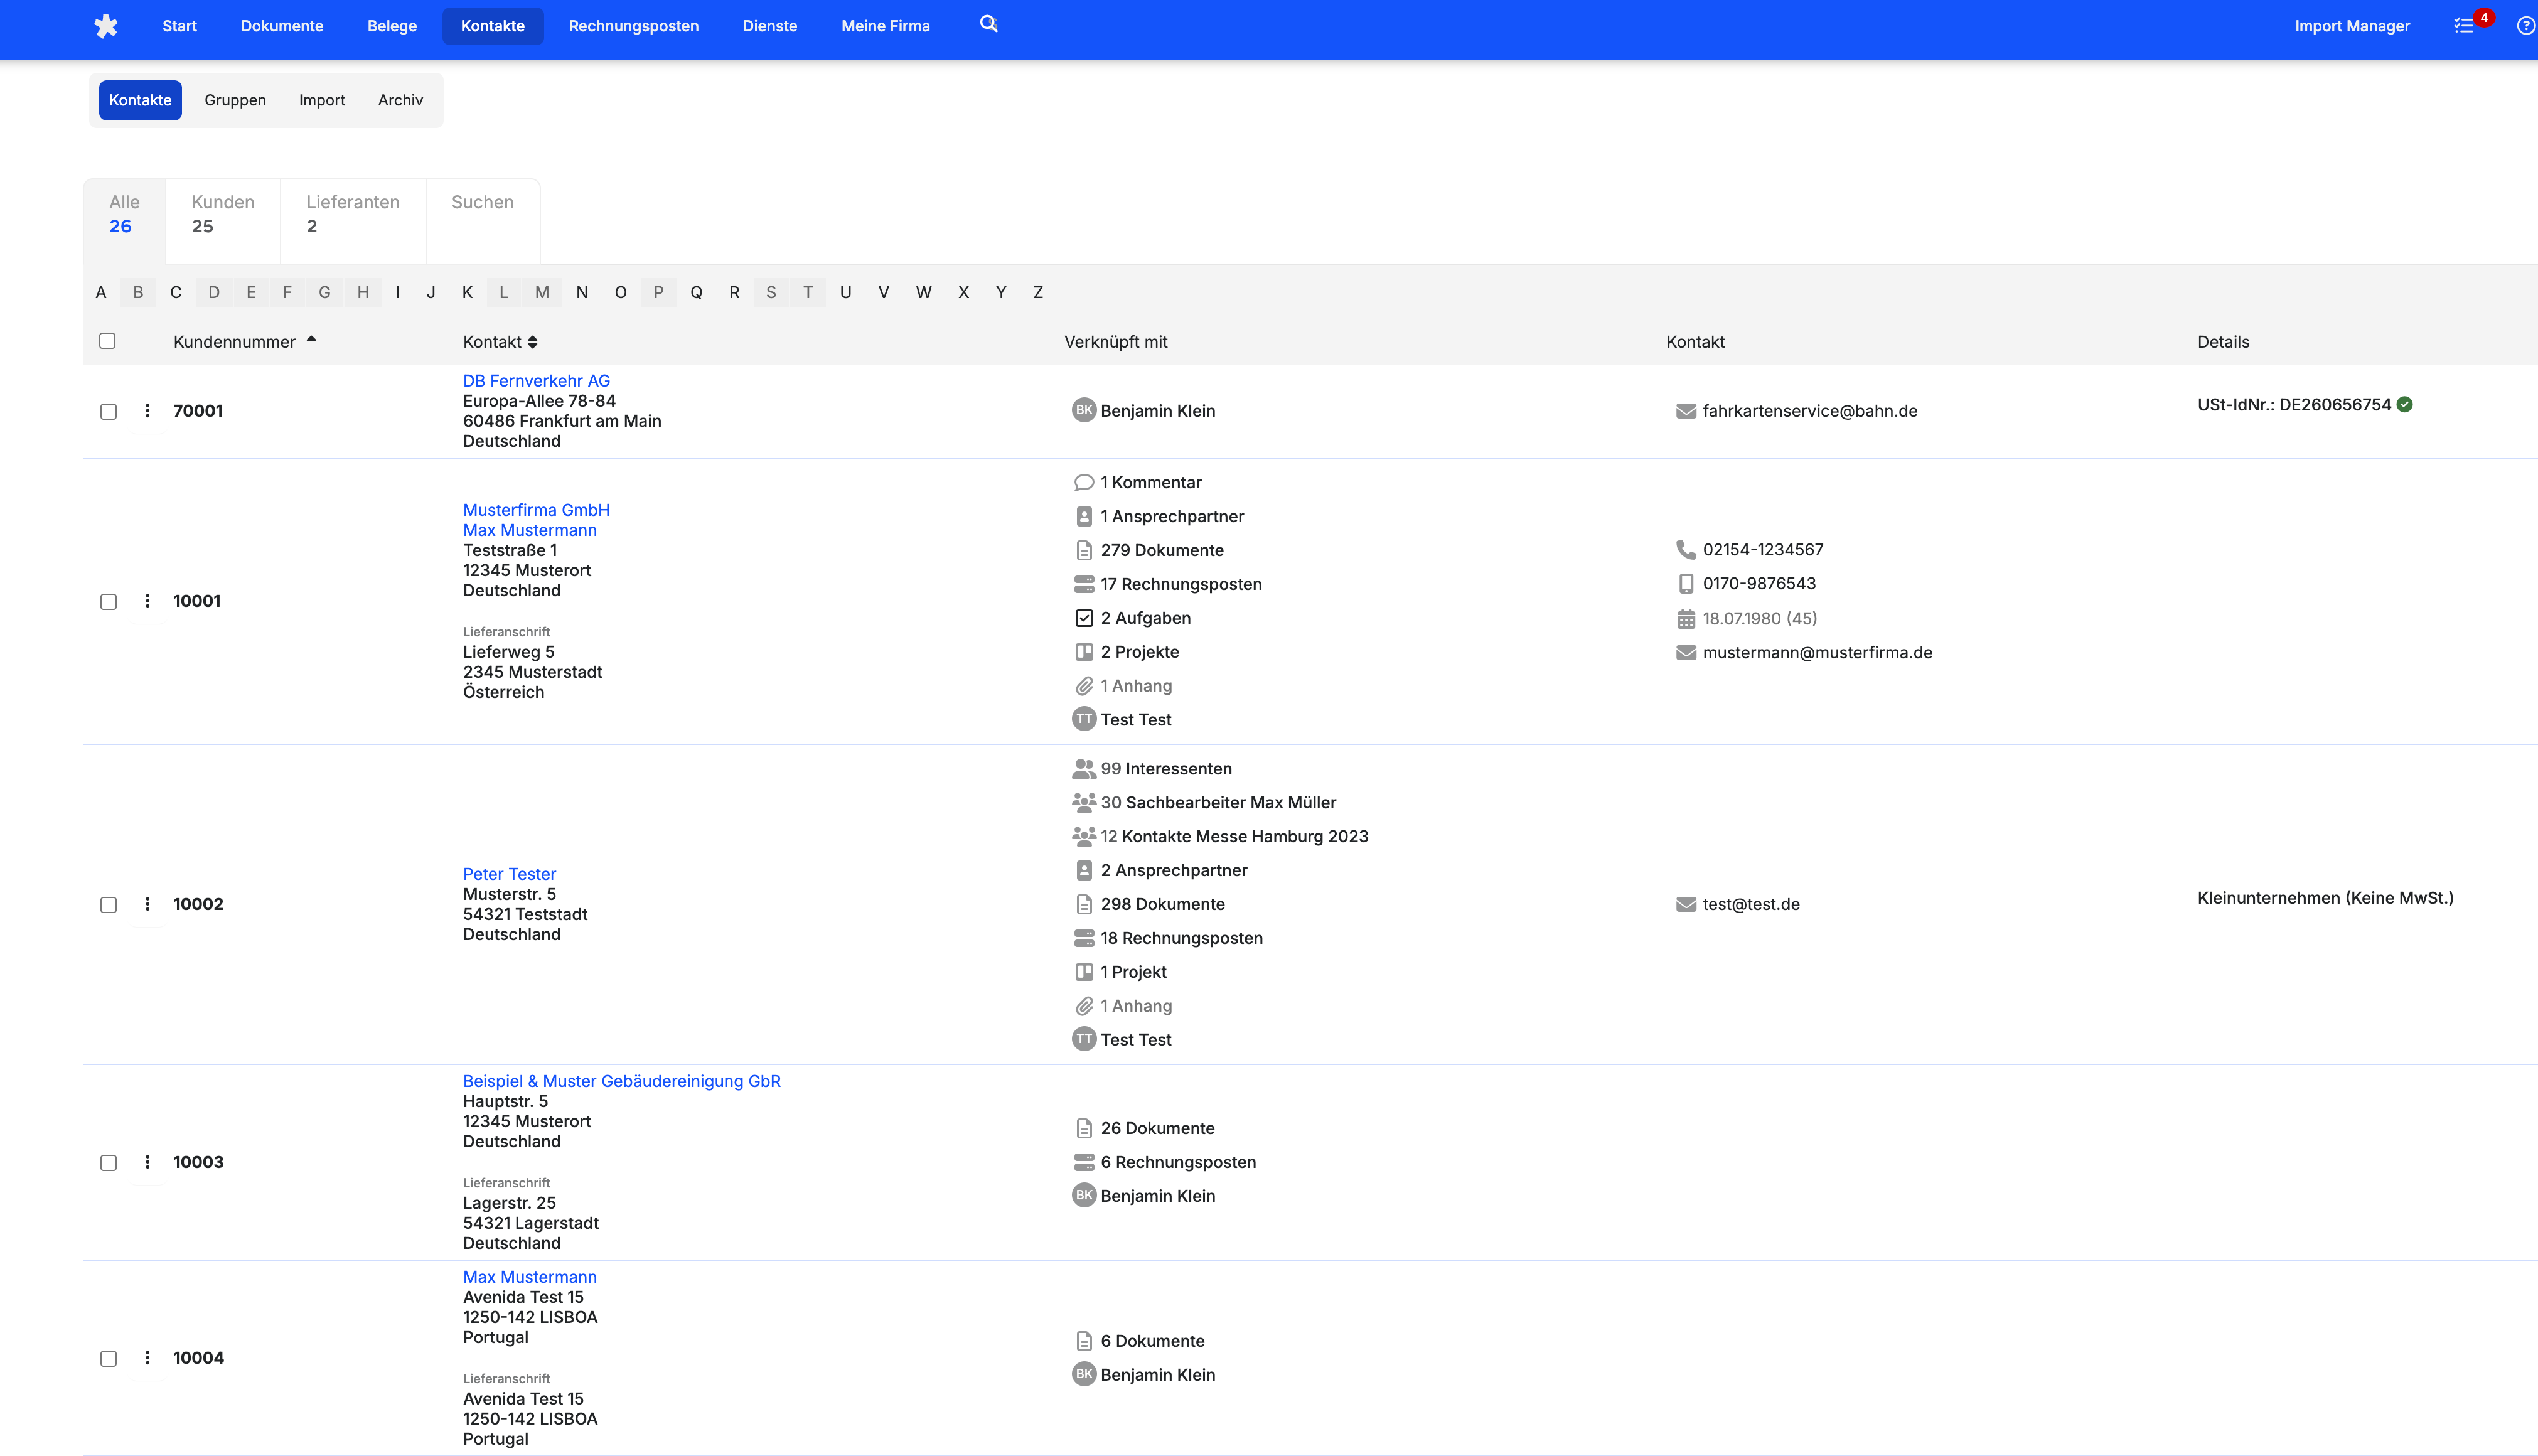Click green verified checkmark beside USt-IdNr.
Viewport: 2538px width, 1456px height.
point(2405,404)
